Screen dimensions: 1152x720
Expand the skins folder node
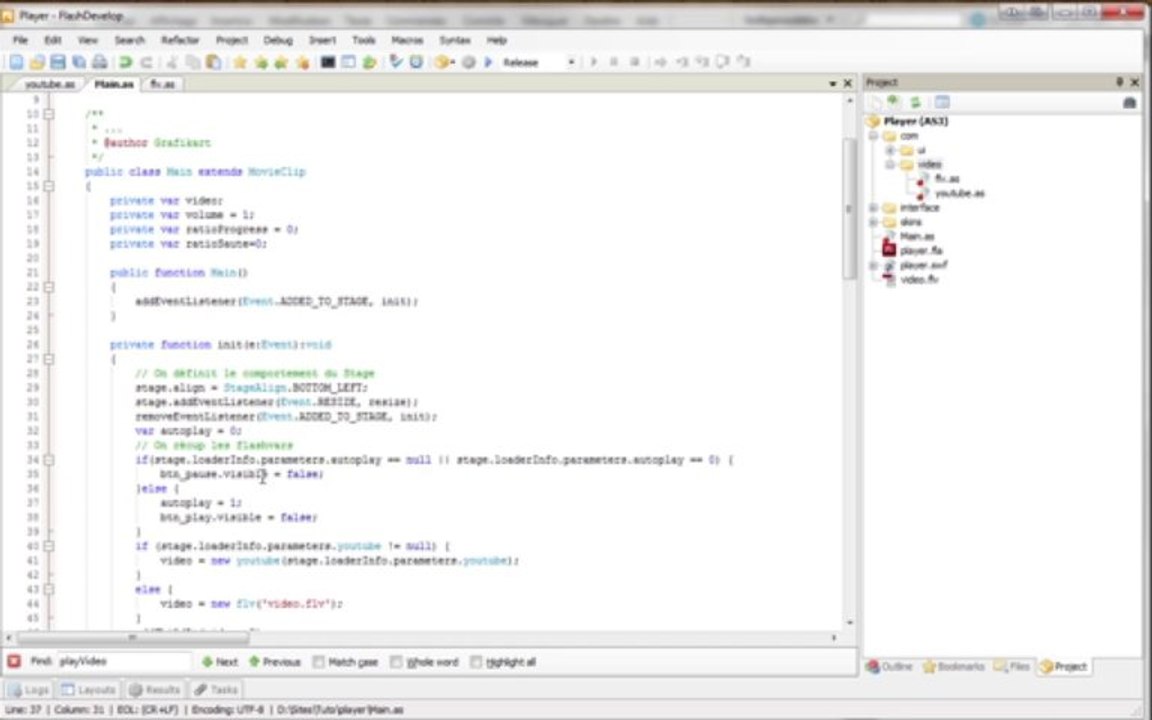tap(874, 222)
